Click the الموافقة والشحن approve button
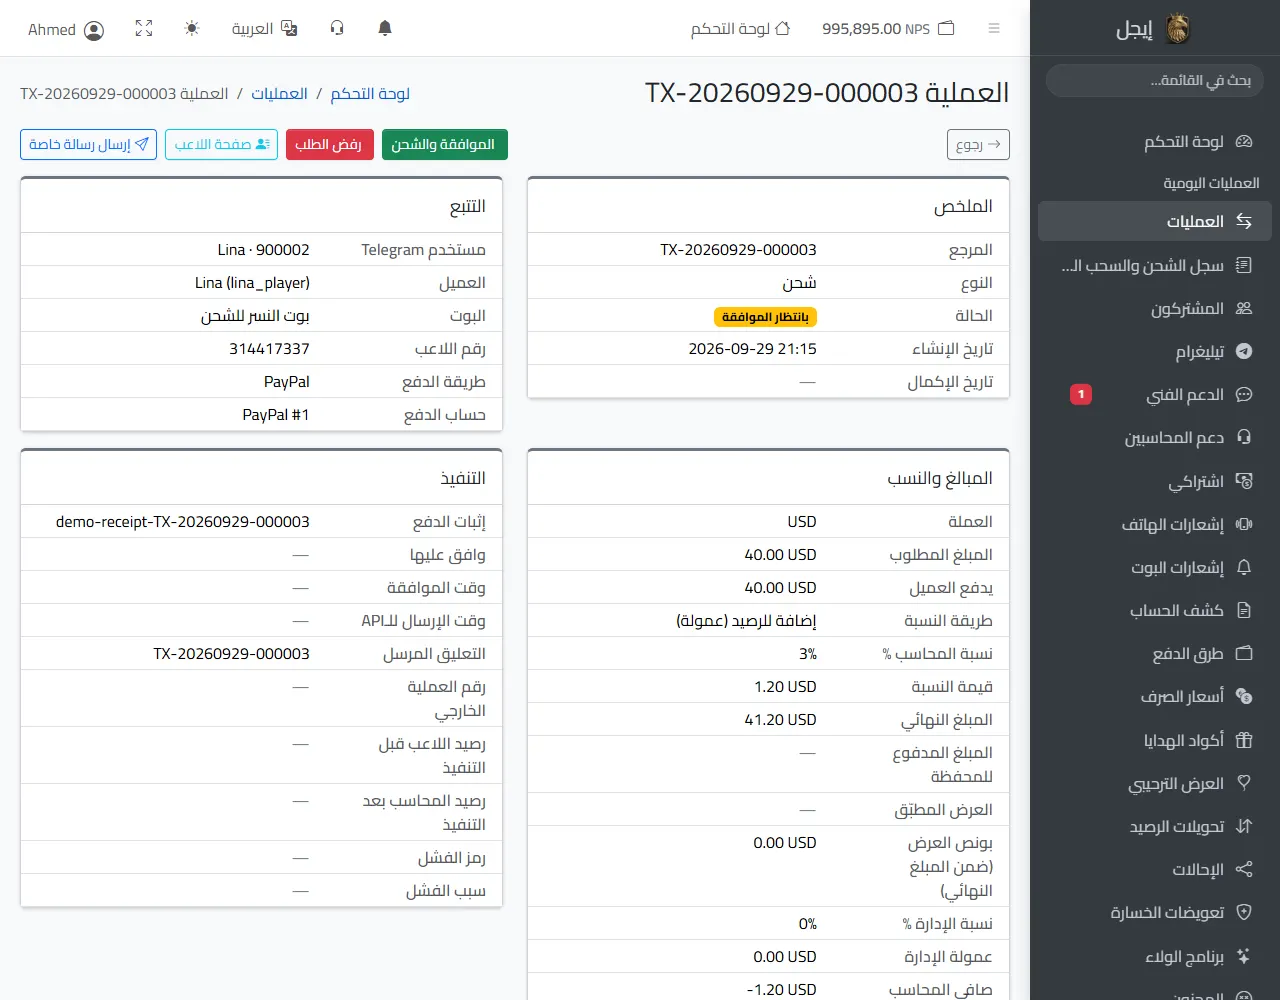The height and width of the screenshot is (1000, 1280). (445, 144)
